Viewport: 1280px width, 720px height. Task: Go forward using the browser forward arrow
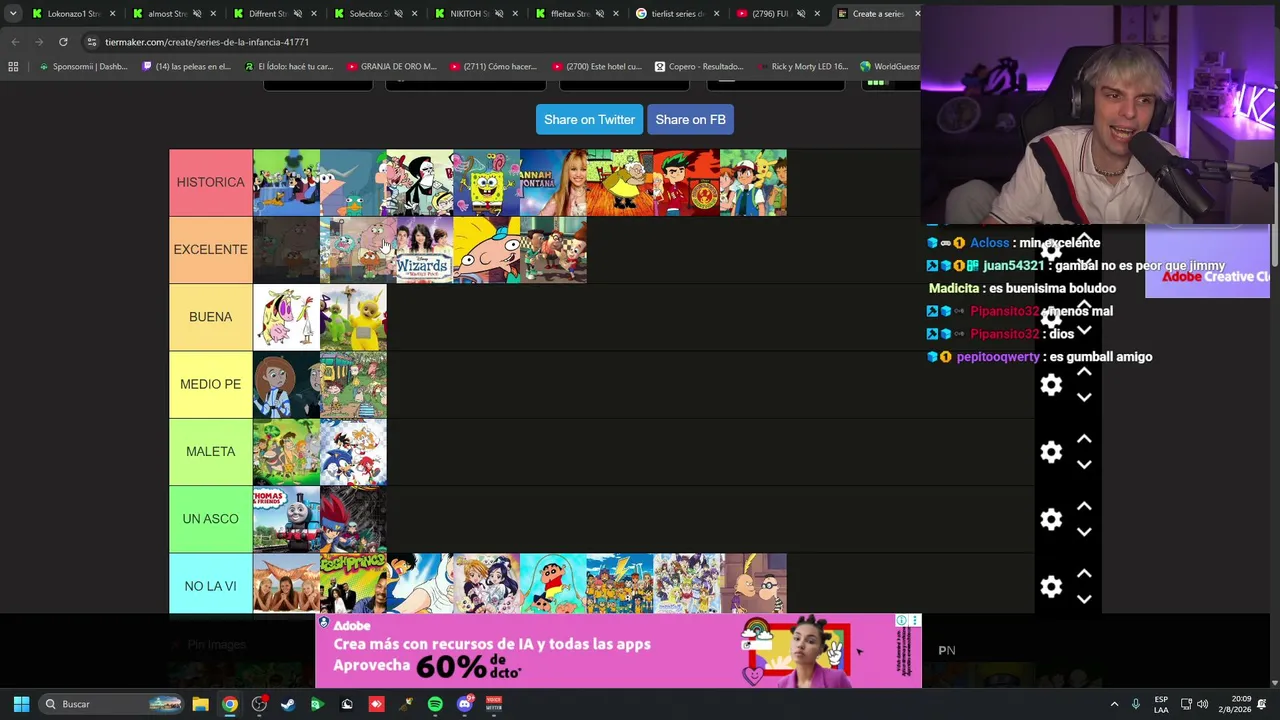[x=39, y=42]
